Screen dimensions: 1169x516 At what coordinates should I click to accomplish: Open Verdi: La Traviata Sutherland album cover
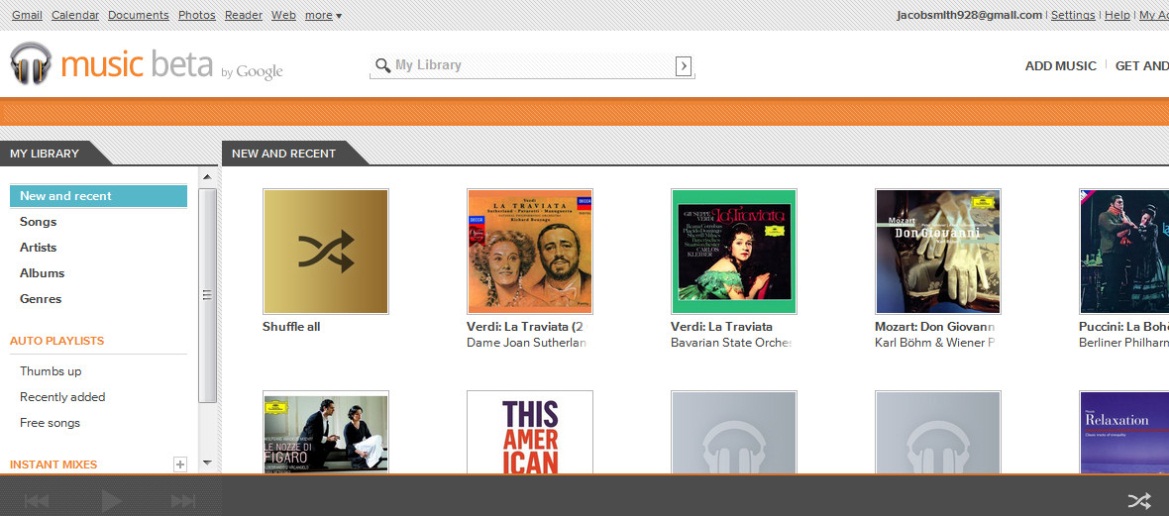coord(529,251)
